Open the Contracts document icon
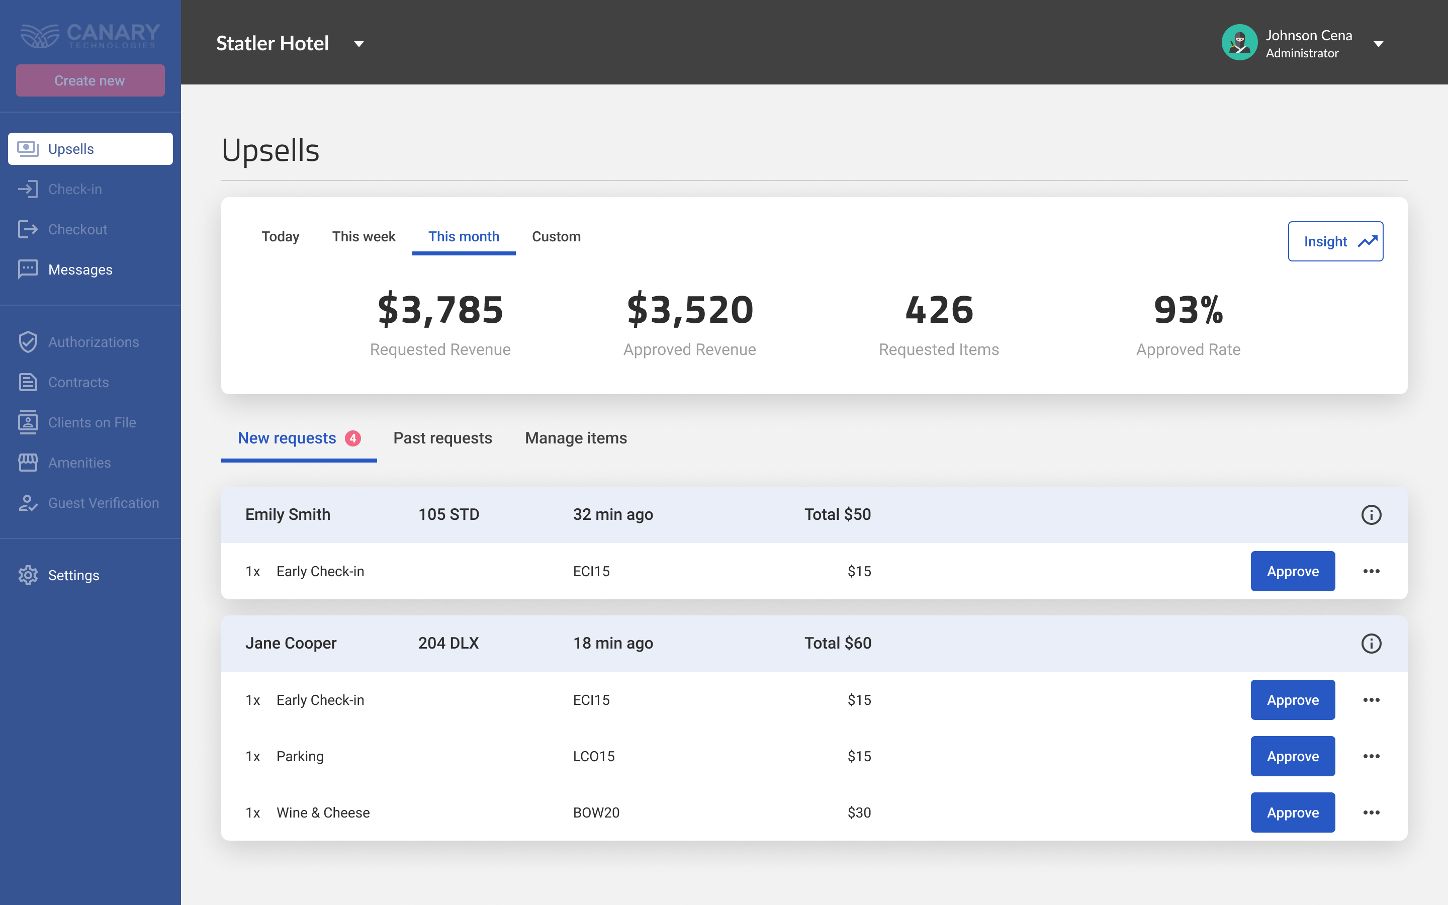This screenshot has width=1448, height=905. coord(28,382)
